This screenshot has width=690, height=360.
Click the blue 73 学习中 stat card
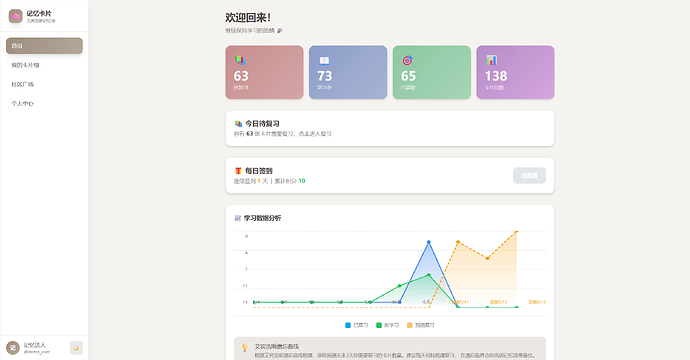pyautogui.click(x=348, y=72)
